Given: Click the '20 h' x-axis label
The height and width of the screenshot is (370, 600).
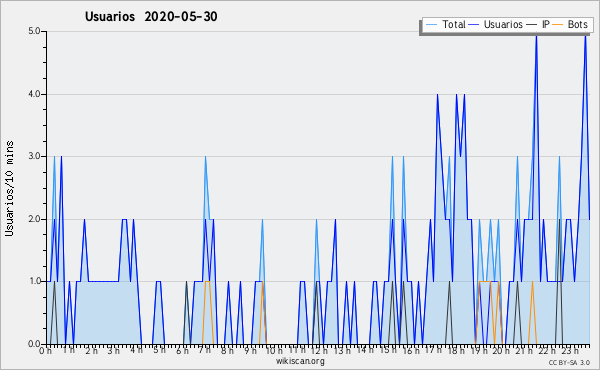Looking at the screenshot, I should coord(501,351).
